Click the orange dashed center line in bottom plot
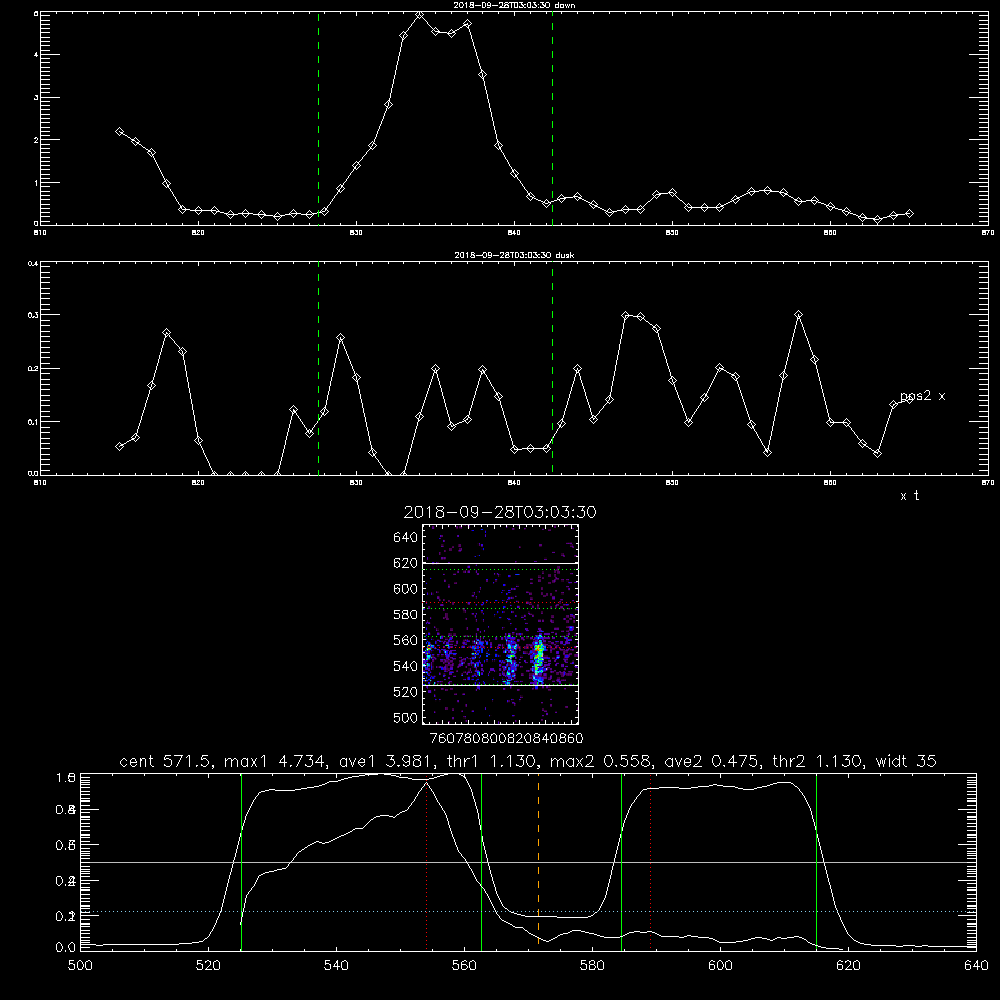Viewport: 1000px width, 1000px height. [x=538, y=861]
